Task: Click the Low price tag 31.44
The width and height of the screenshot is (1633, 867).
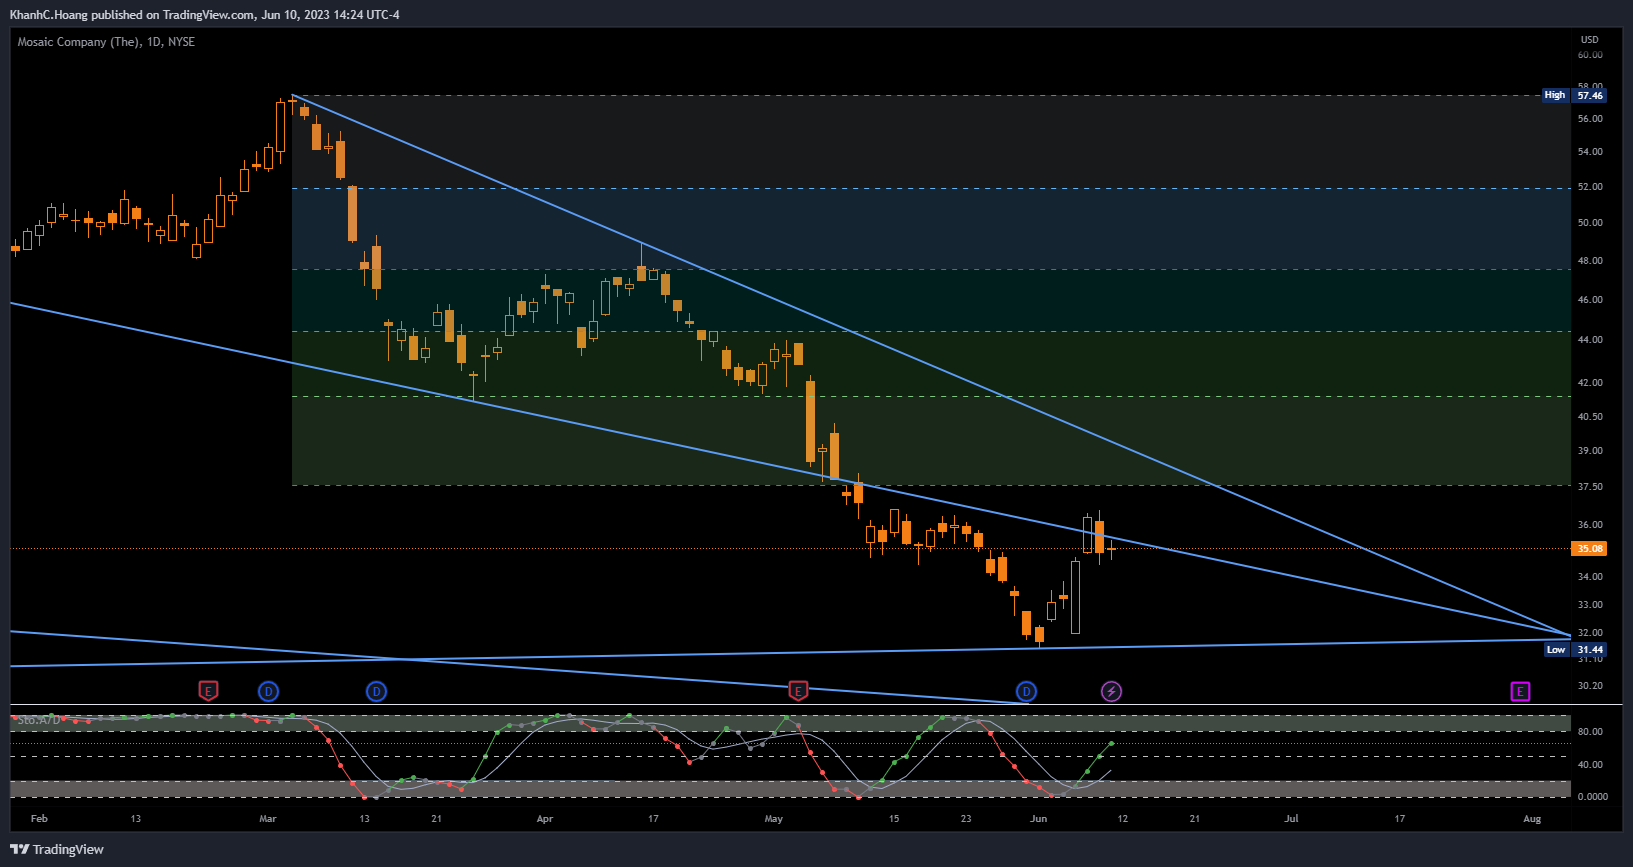Action: [1575, 649]
